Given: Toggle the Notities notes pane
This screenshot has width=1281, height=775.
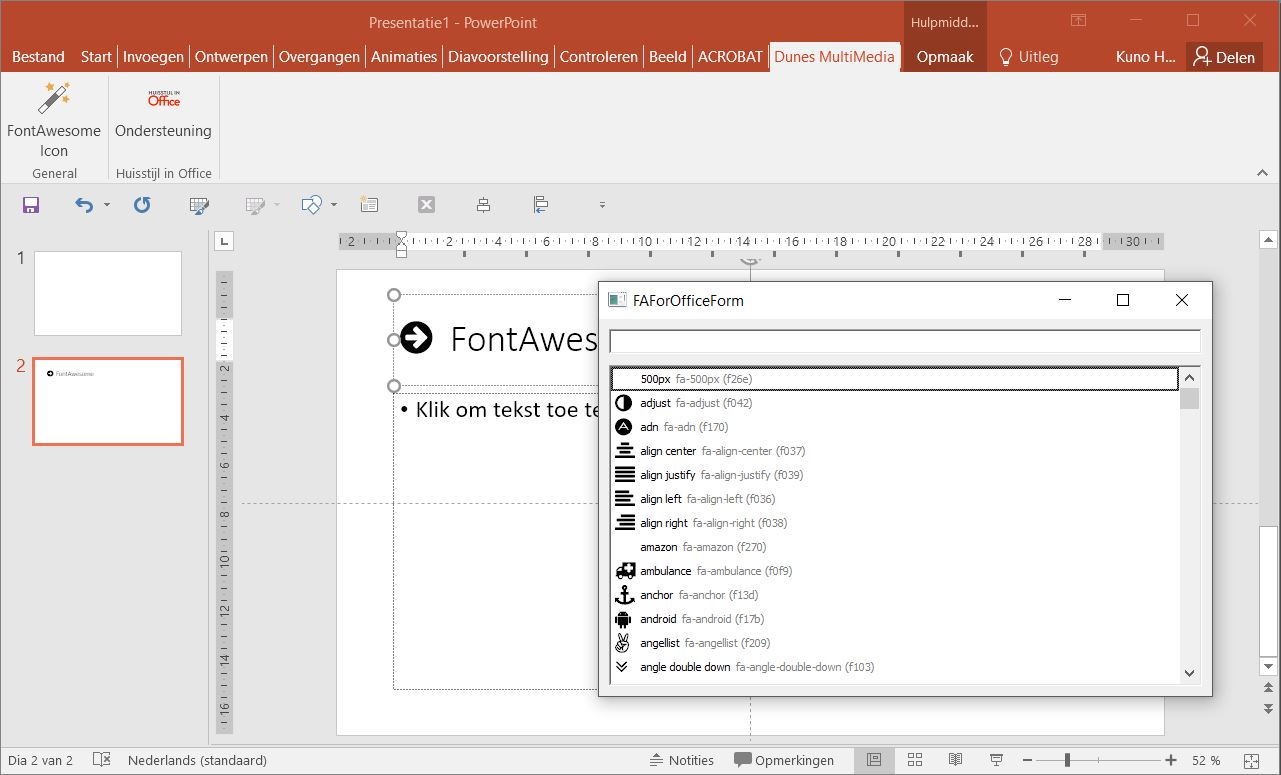Looking at the screenshot, I should (x=681, y=760).
